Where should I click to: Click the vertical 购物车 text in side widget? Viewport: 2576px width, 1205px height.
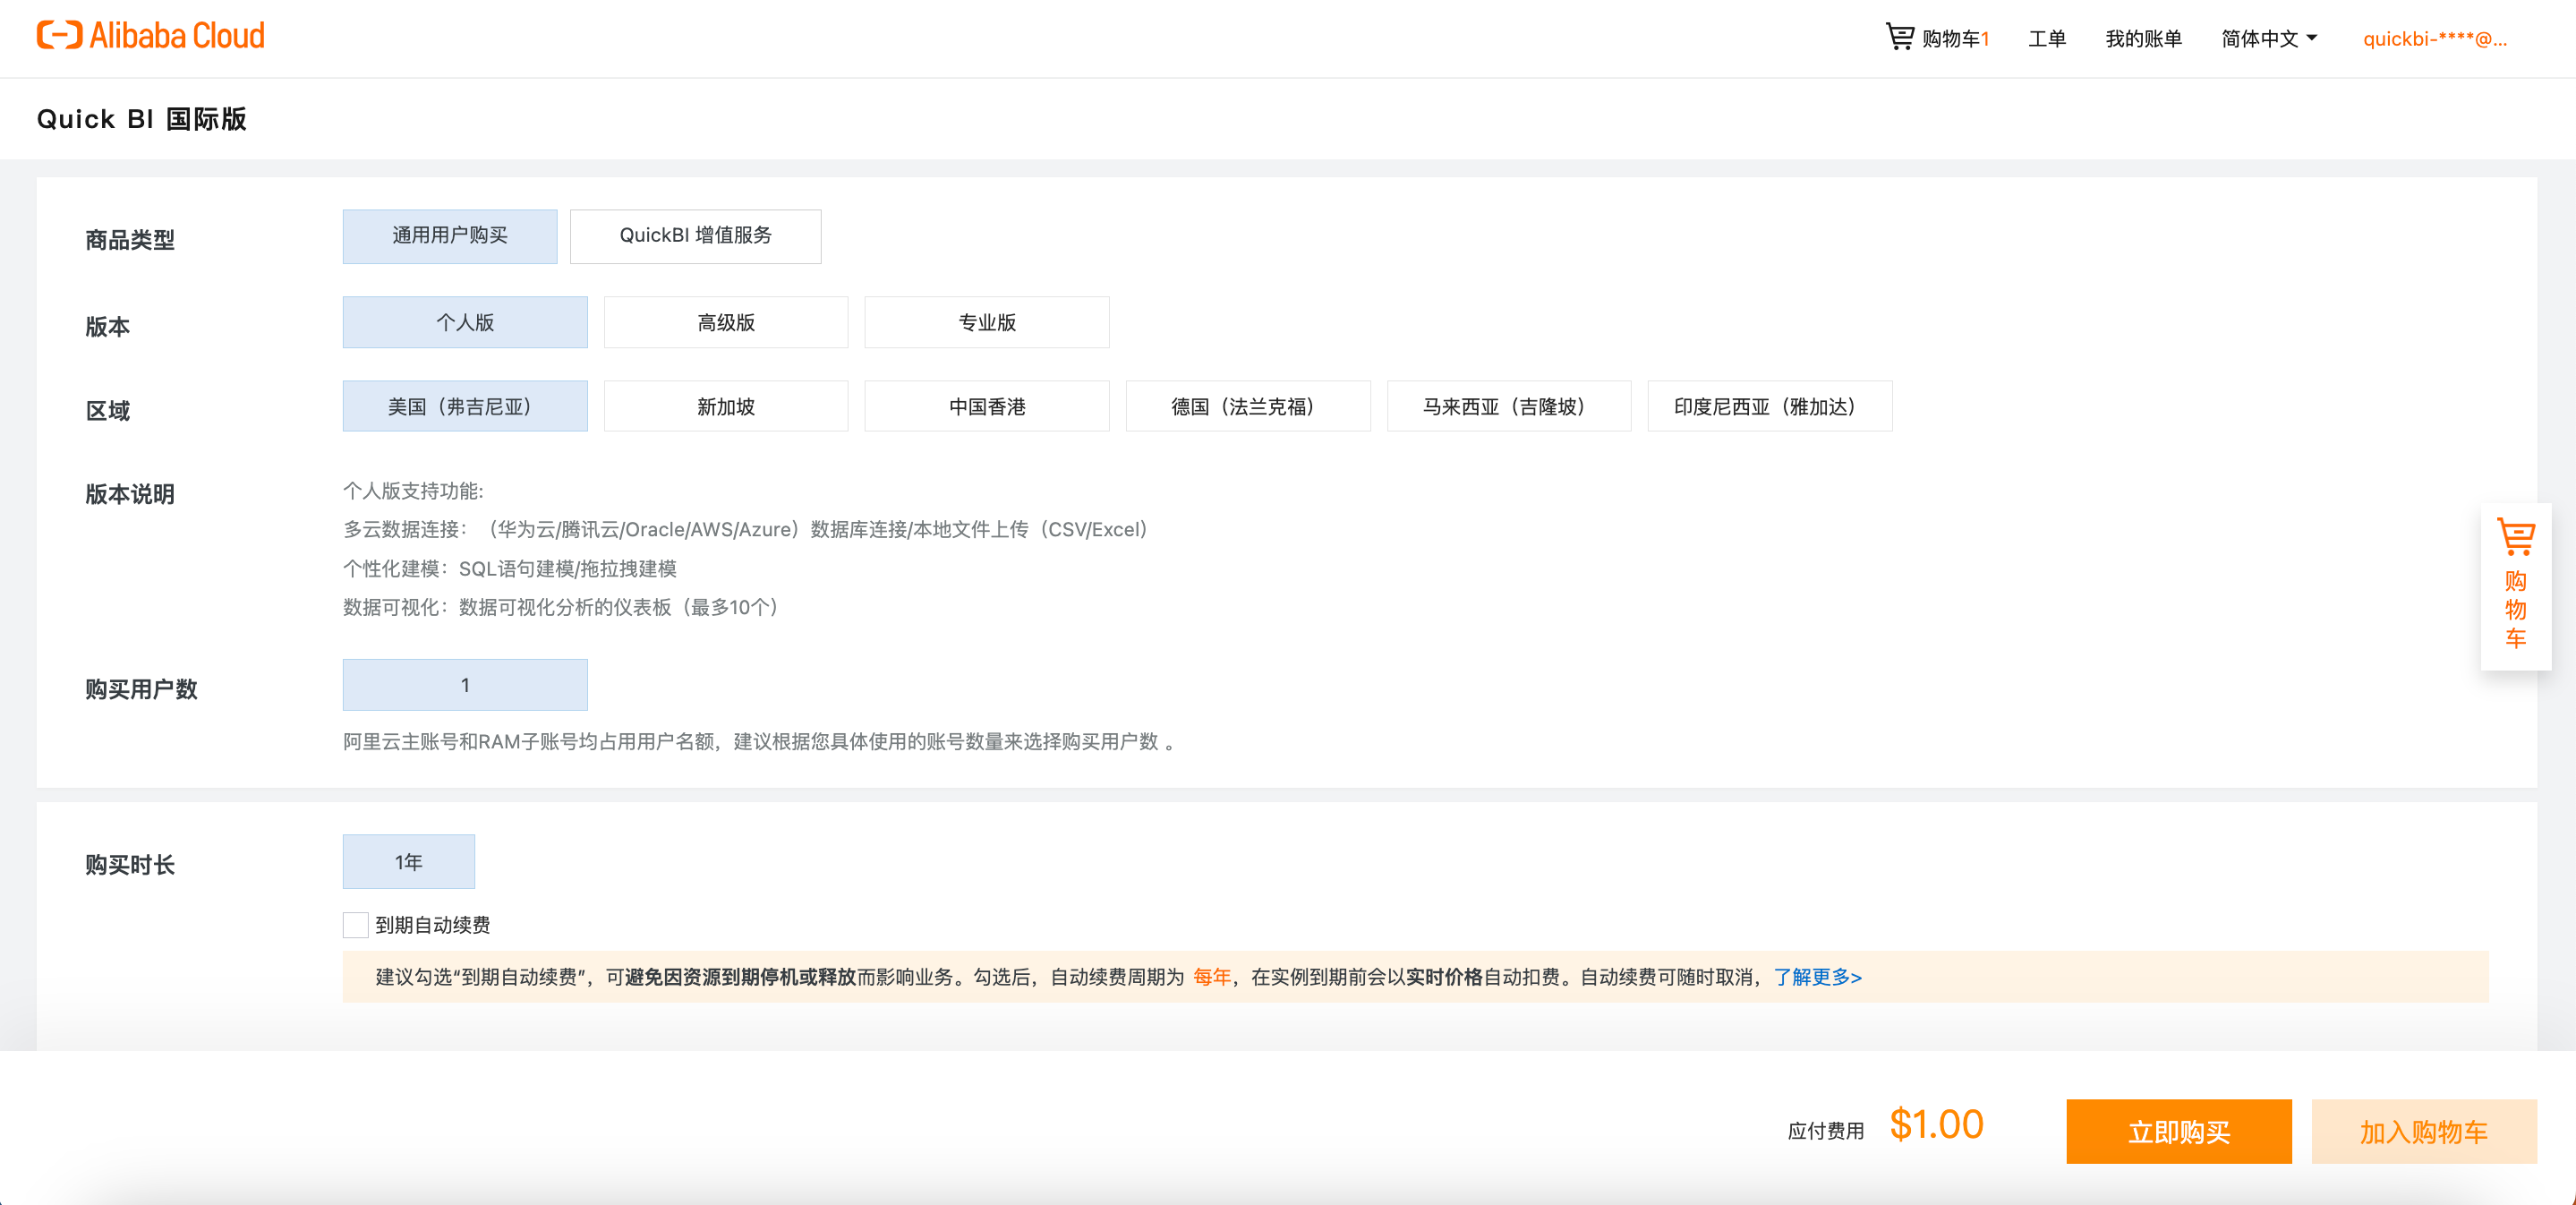coord(2516,609)
